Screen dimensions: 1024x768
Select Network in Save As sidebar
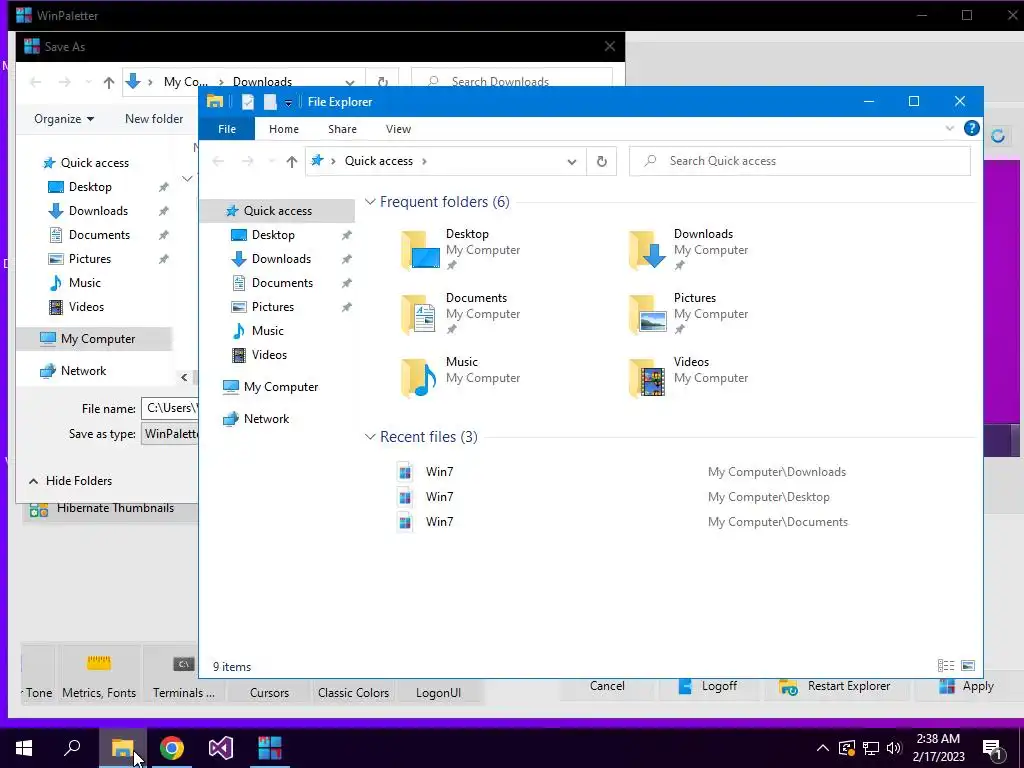[83, 370]
